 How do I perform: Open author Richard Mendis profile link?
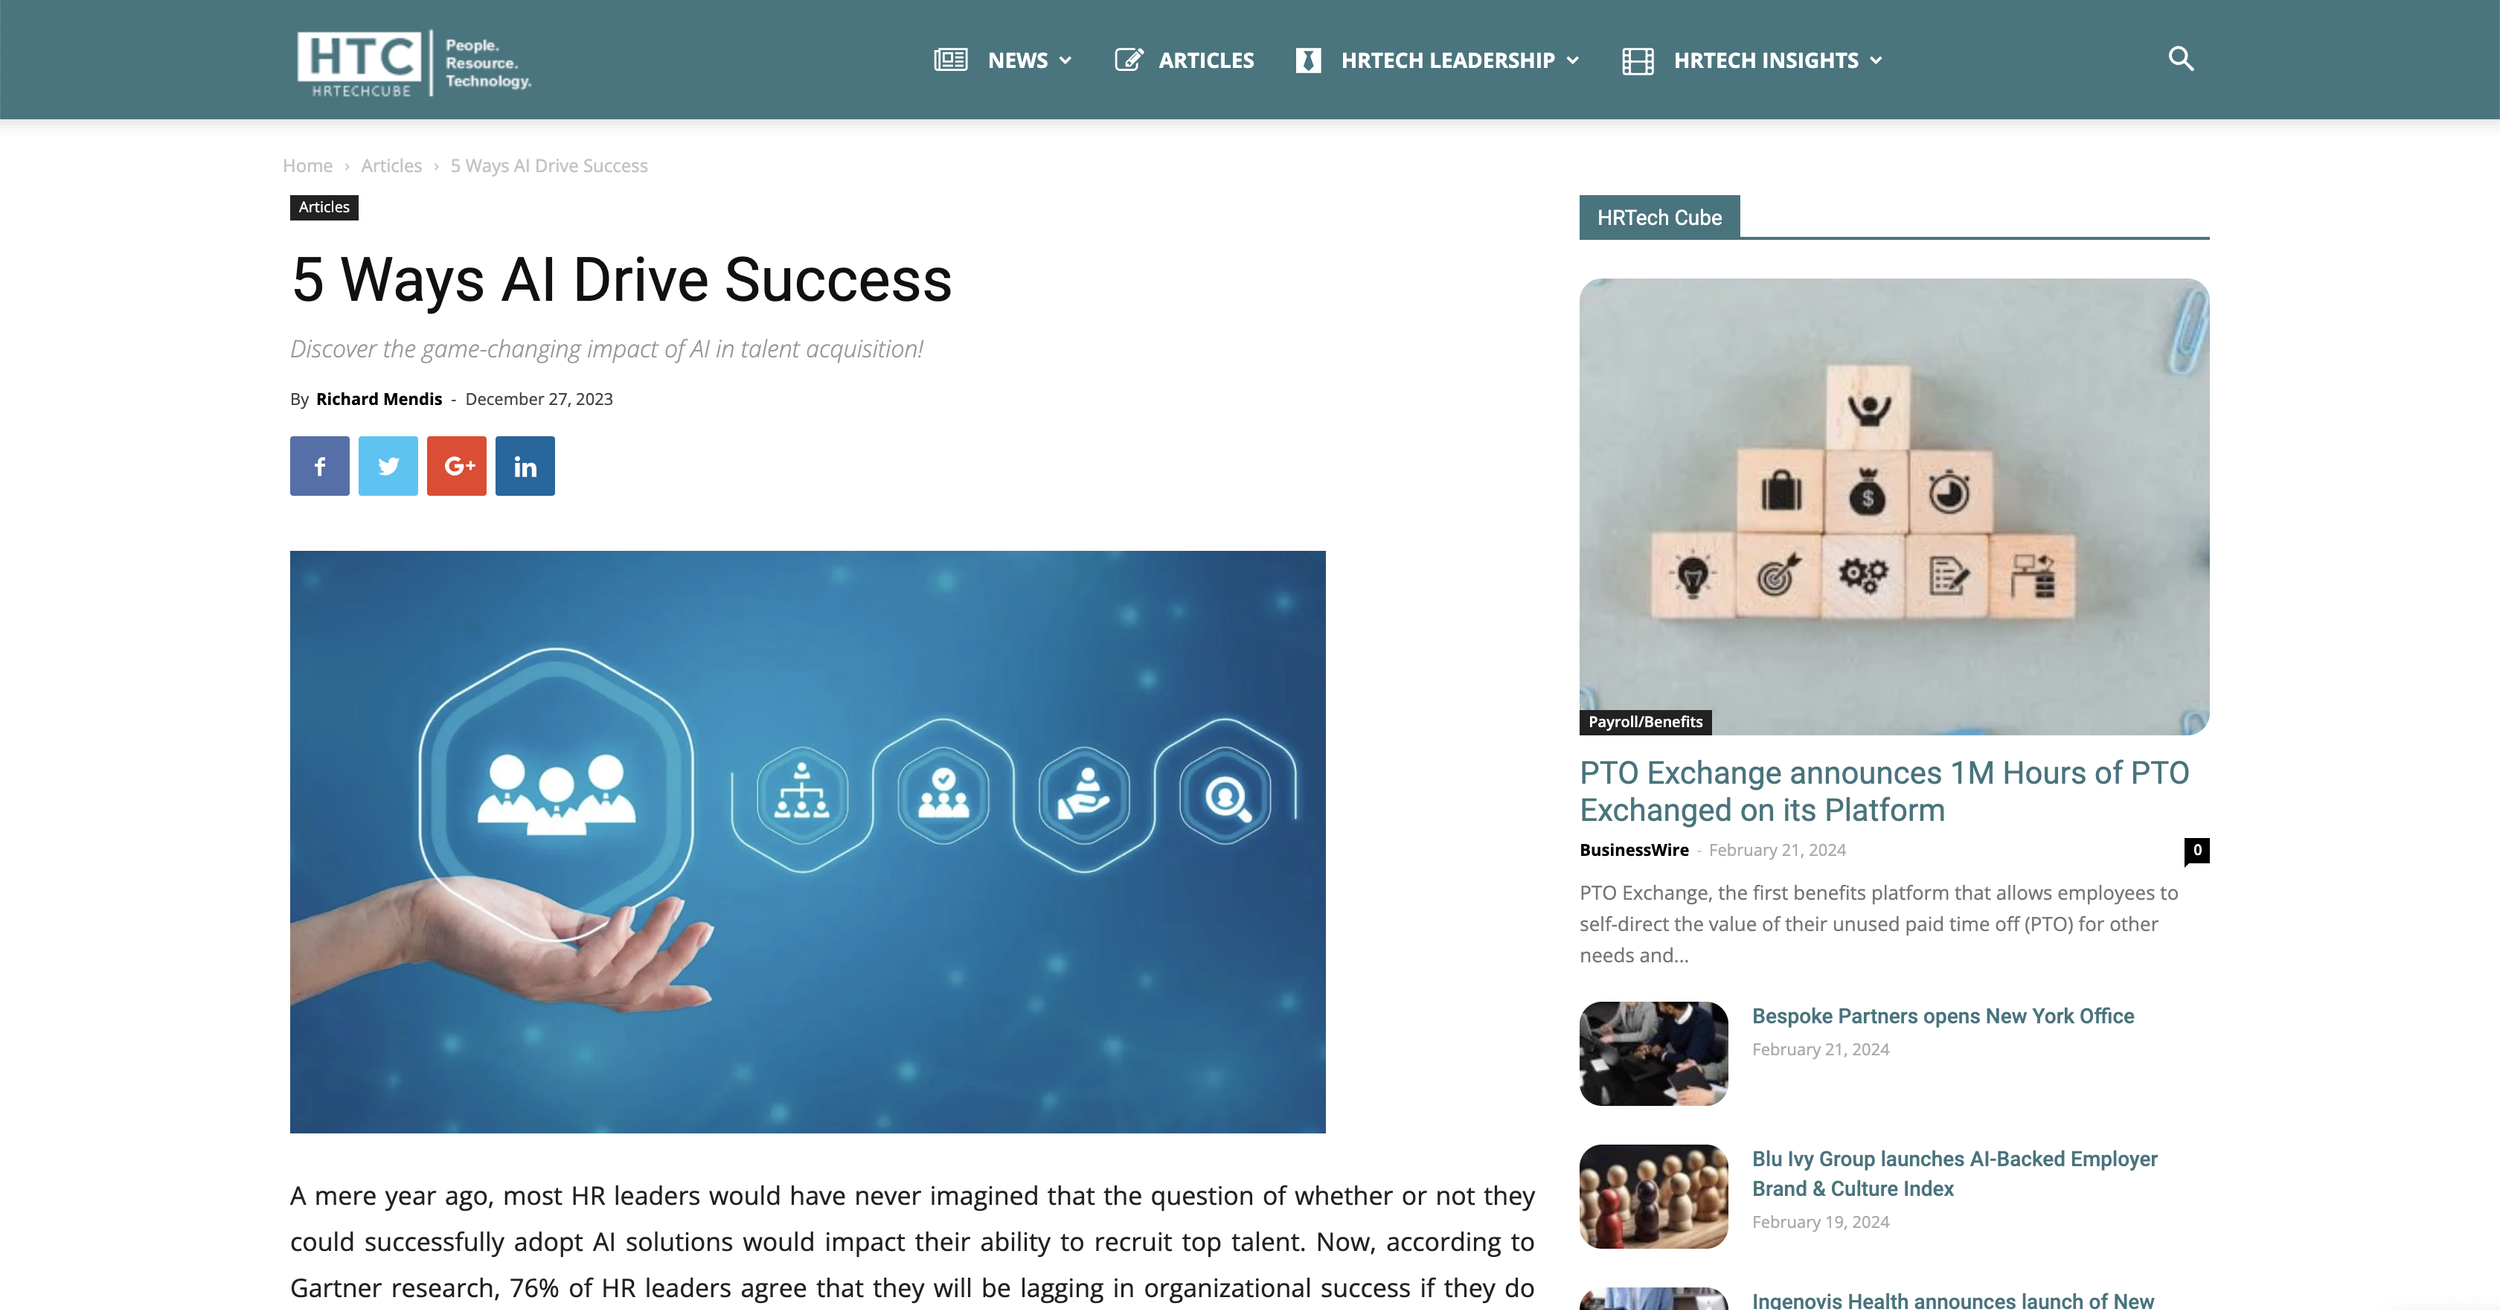(x=379, y=399)
